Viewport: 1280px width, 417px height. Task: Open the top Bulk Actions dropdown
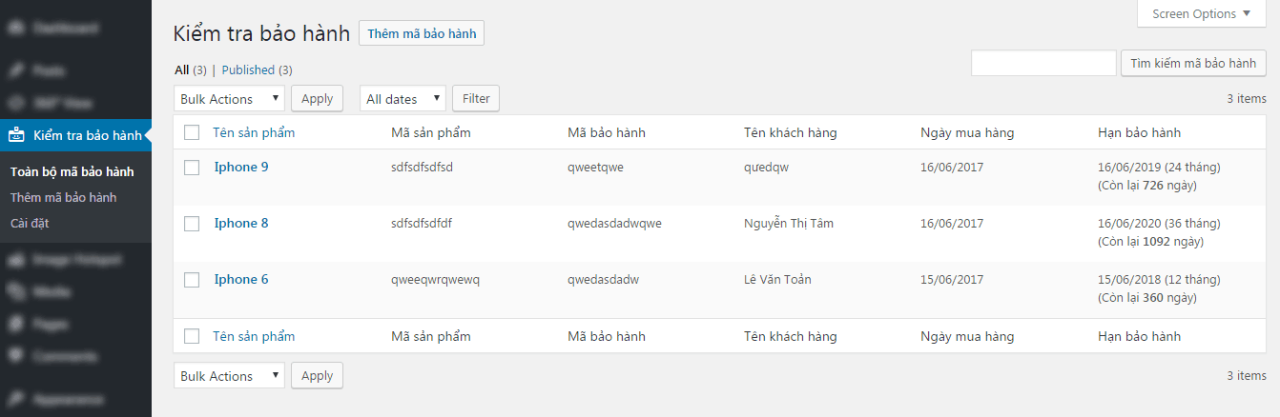(229, 99)
